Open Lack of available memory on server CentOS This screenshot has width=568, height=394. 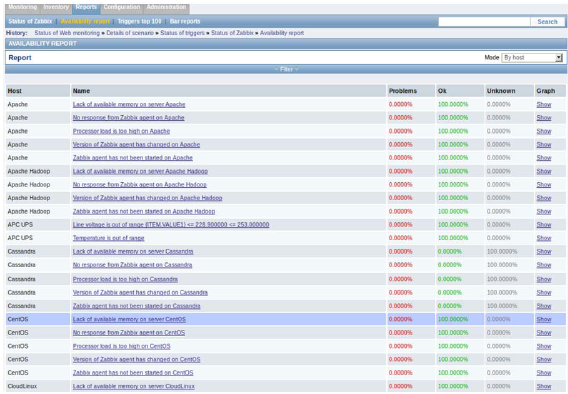tap(129, 319)
